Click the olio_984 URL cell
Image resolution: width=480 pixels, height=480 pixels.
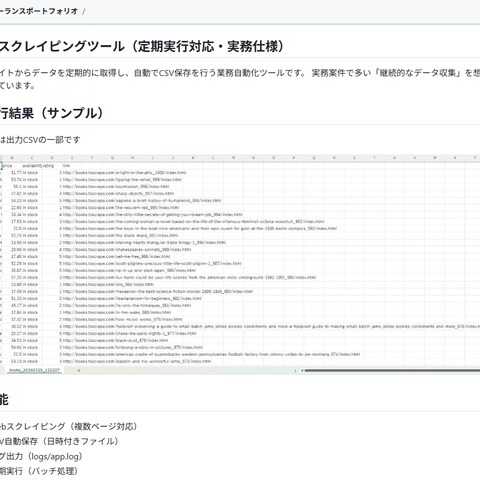pyautogui.click(x=108, y=284)
